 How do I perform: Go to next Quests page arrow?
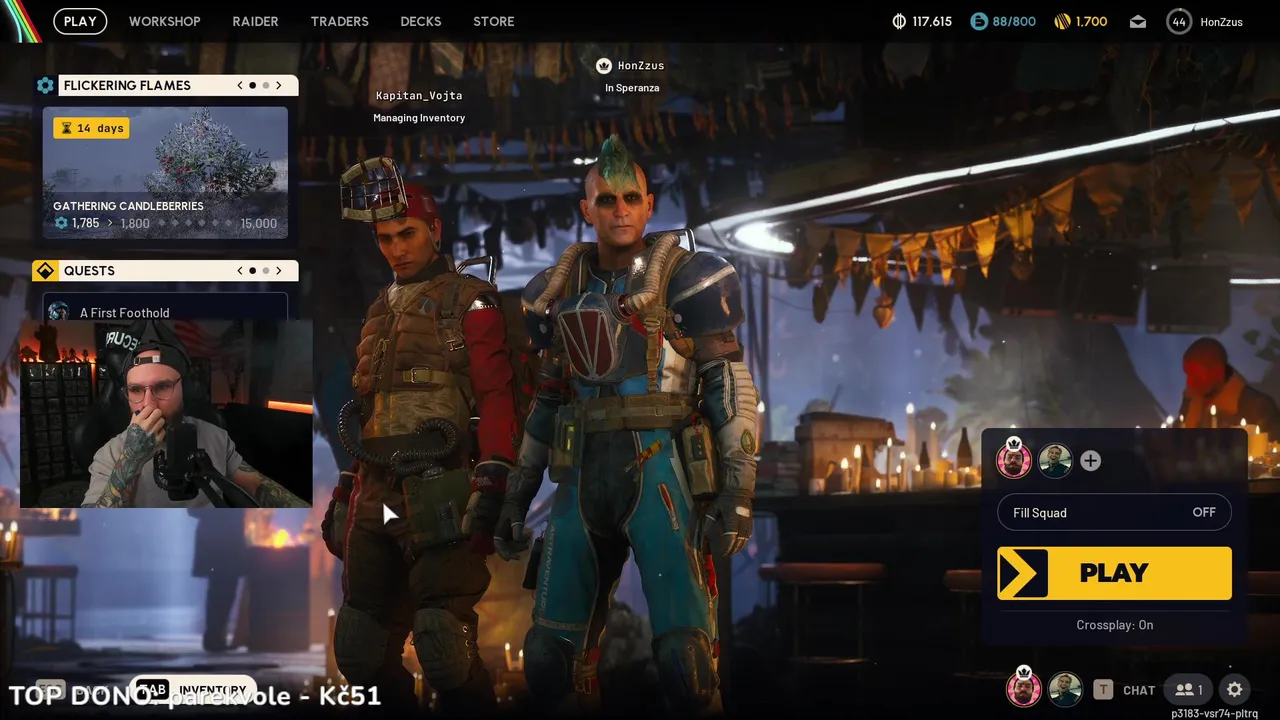[279, 271]
